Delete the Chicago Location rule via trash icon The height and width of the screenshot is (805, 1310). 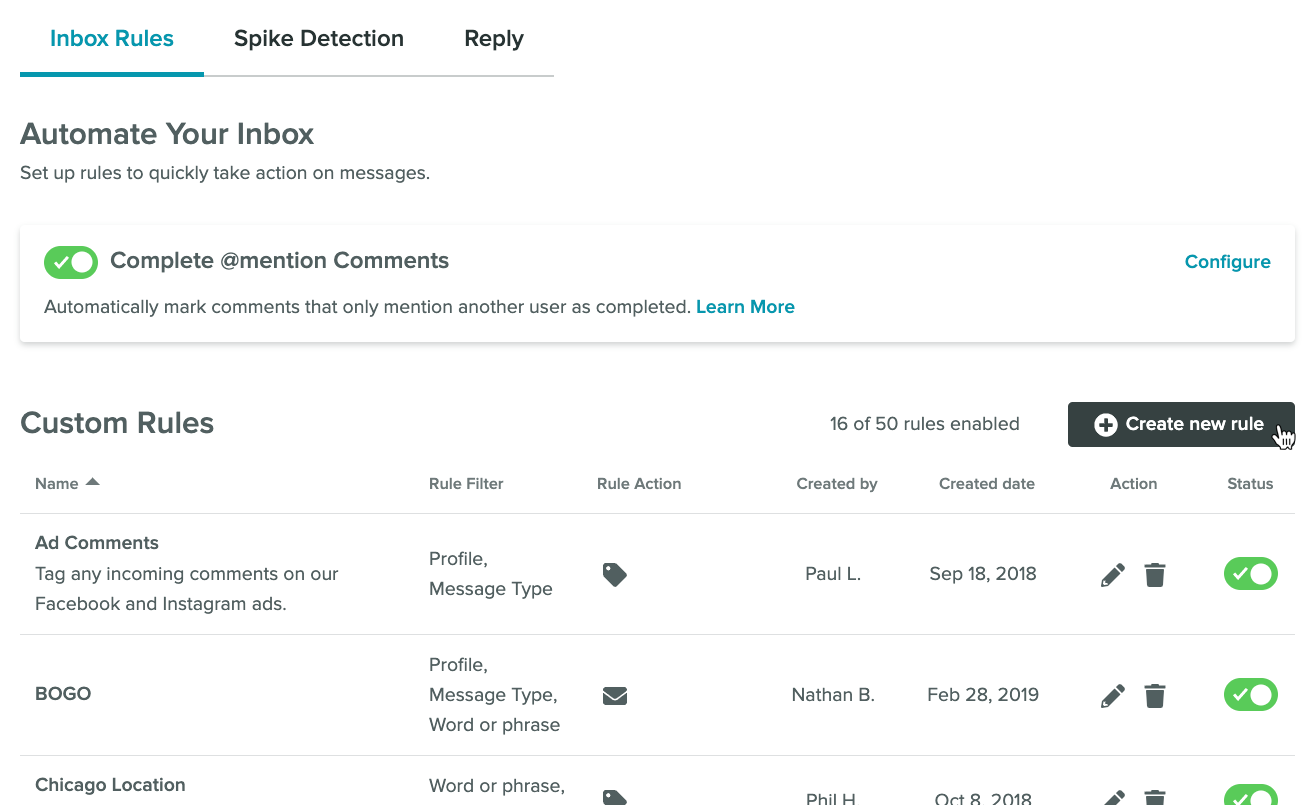(x=1155, y=797)
